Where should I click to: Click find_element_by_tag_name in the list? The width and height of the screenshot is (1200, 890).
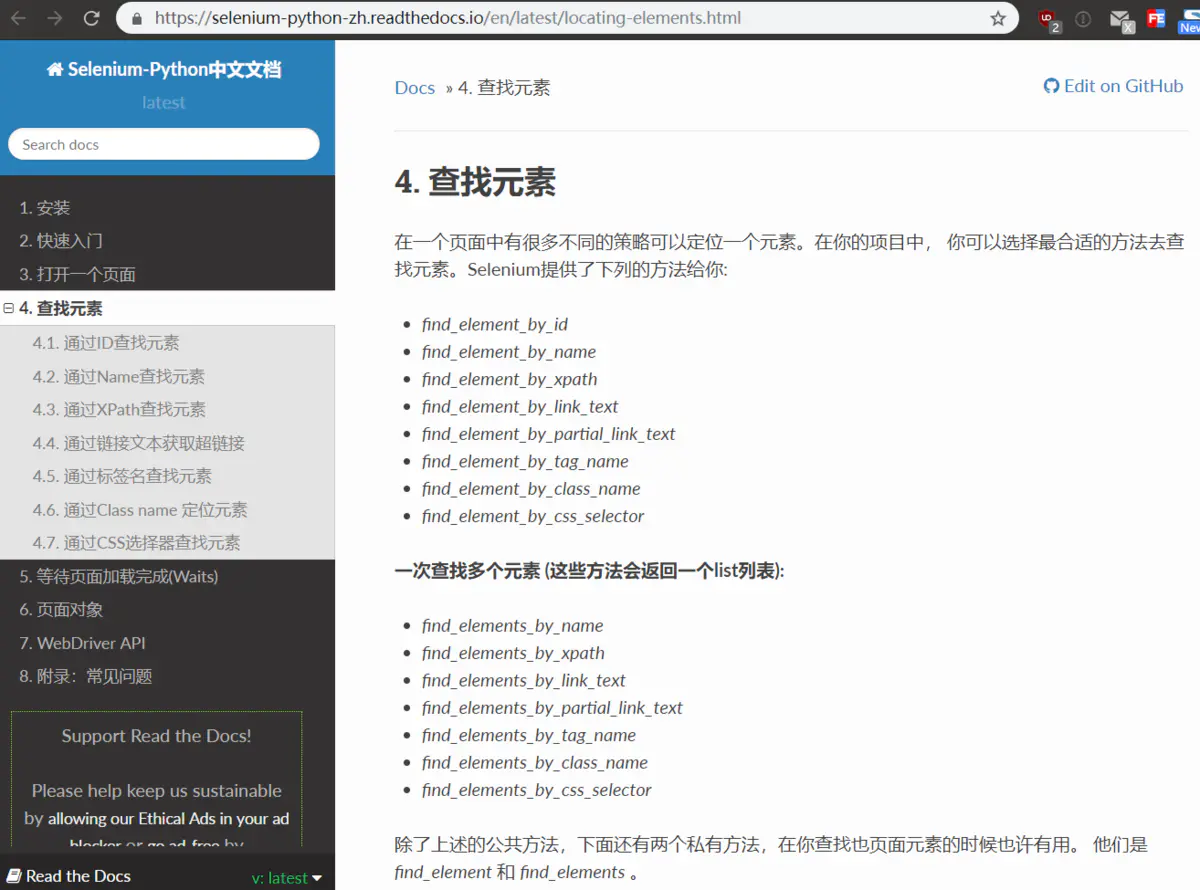coord(525,462)
